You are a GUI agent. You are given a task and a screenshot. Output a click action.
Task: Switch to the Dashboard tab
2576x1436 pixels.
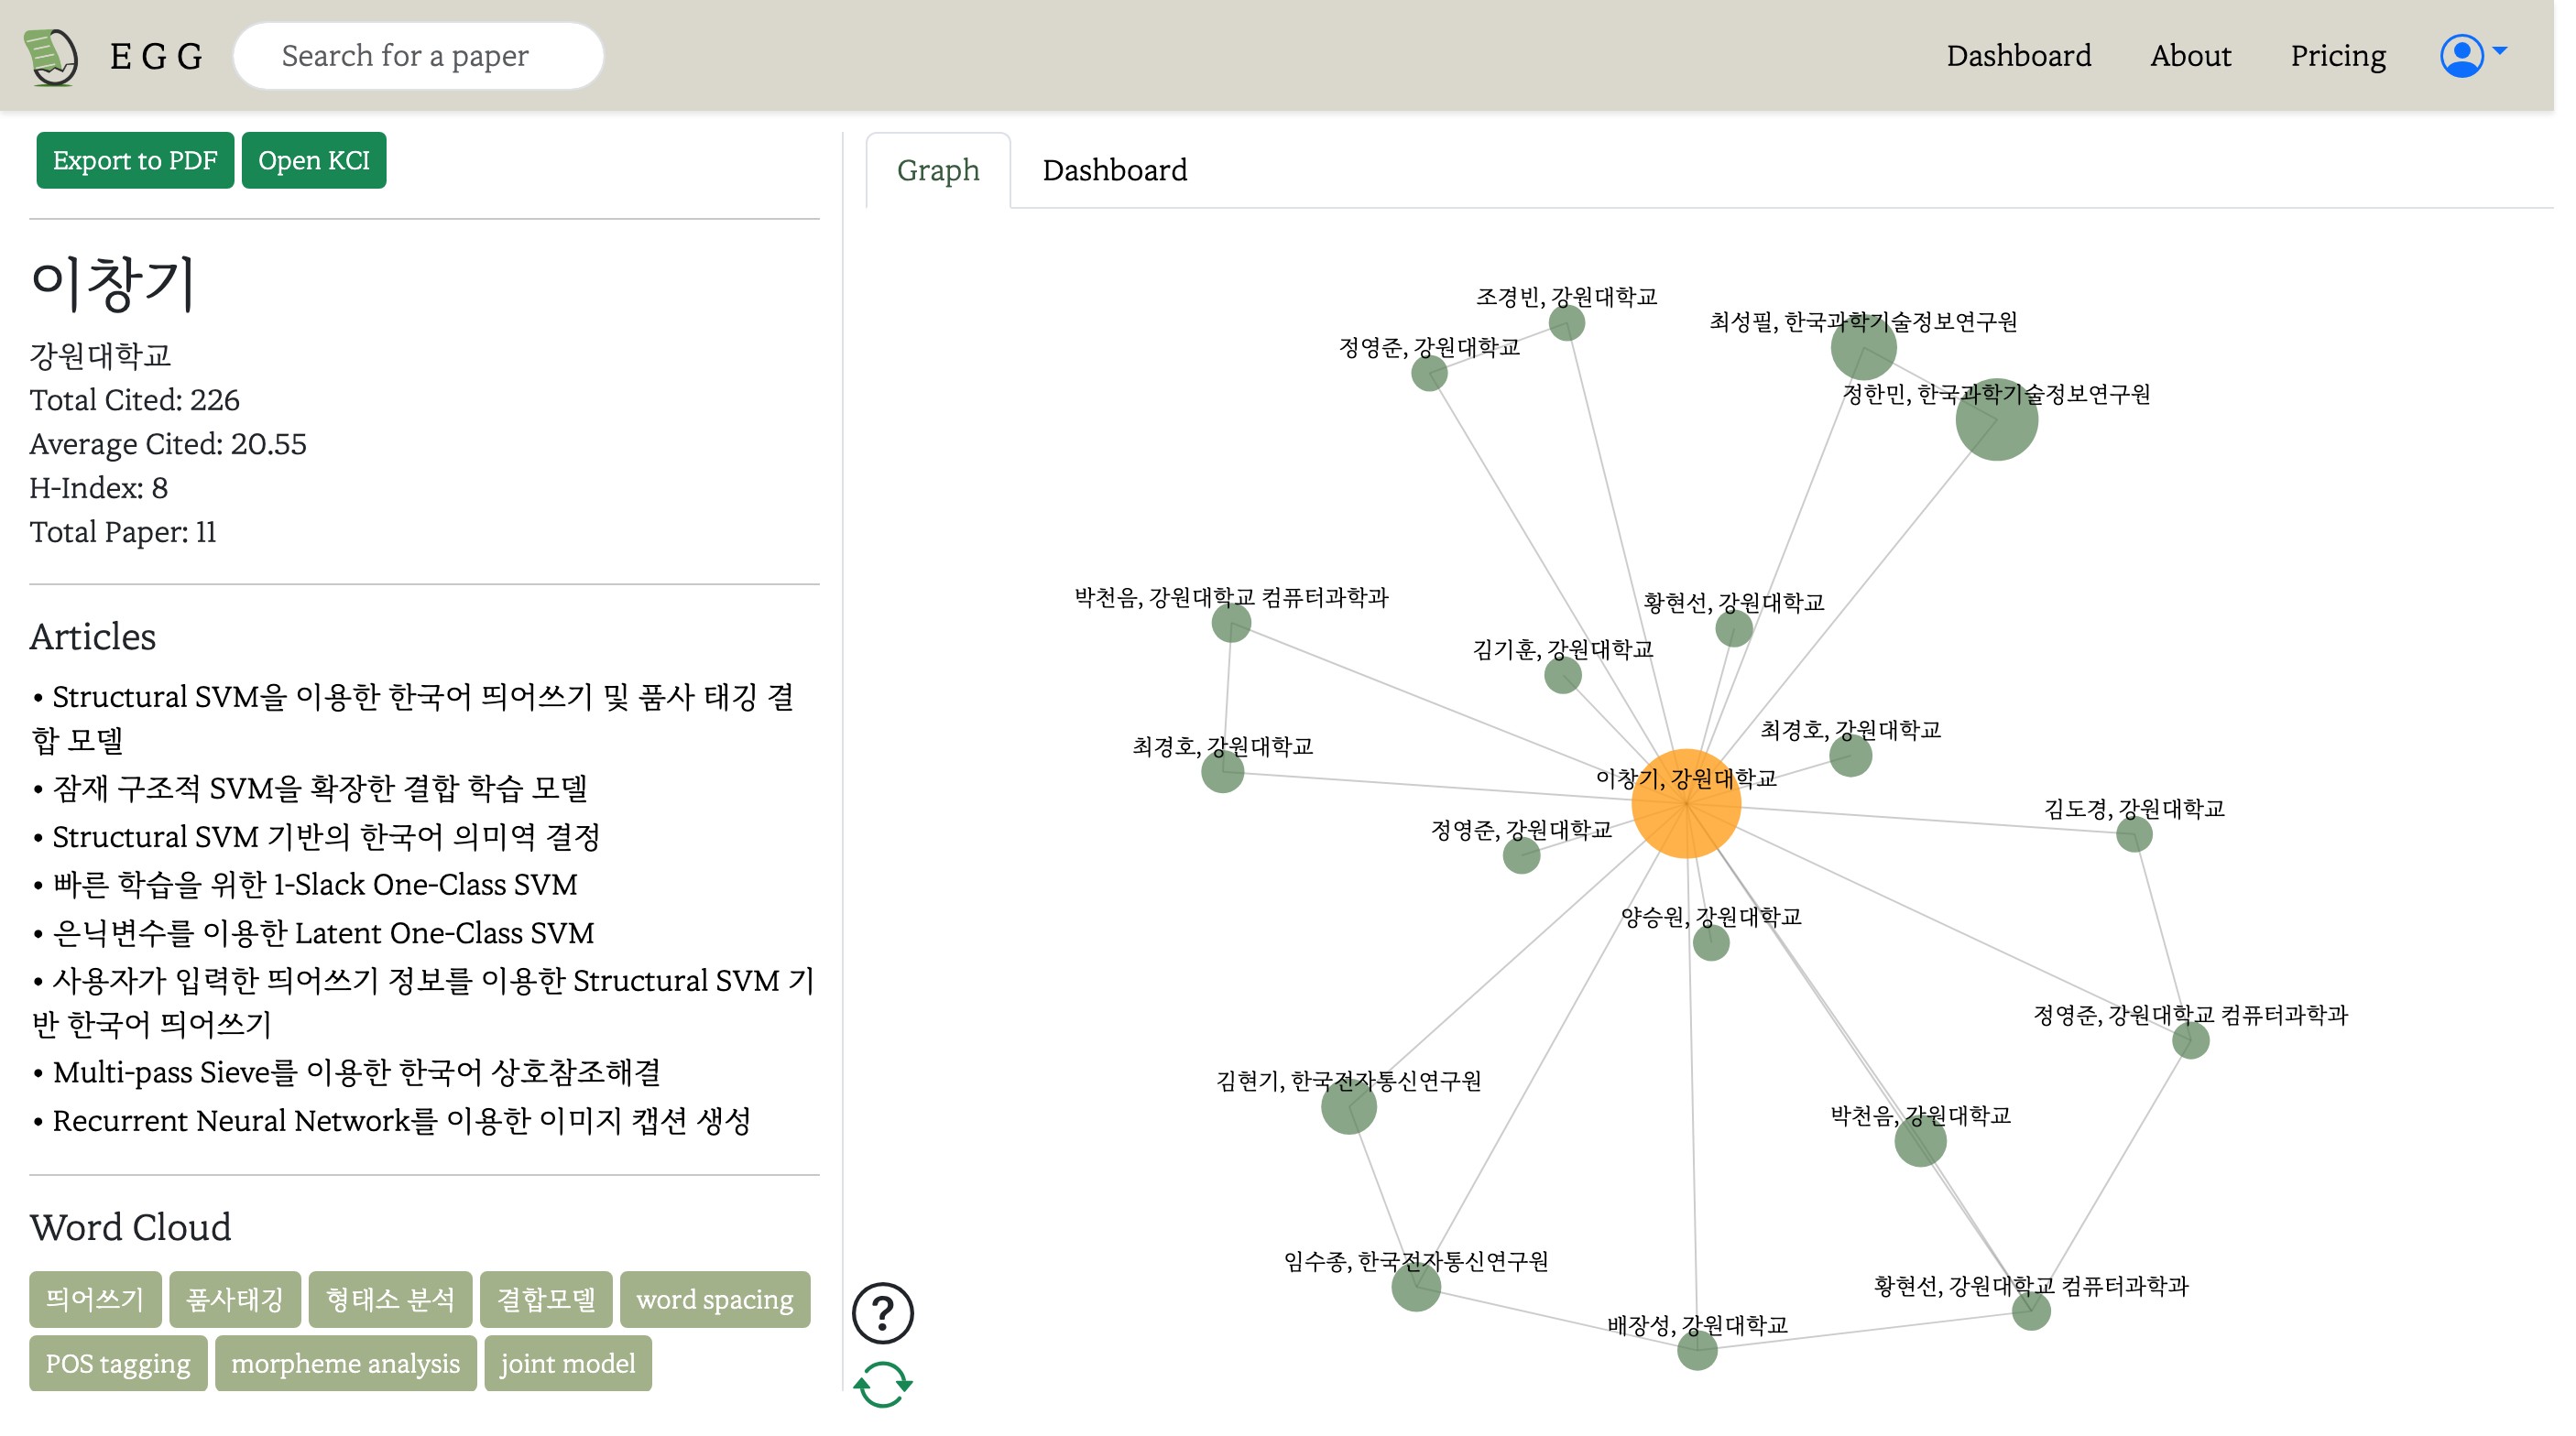coord(1114,170)
